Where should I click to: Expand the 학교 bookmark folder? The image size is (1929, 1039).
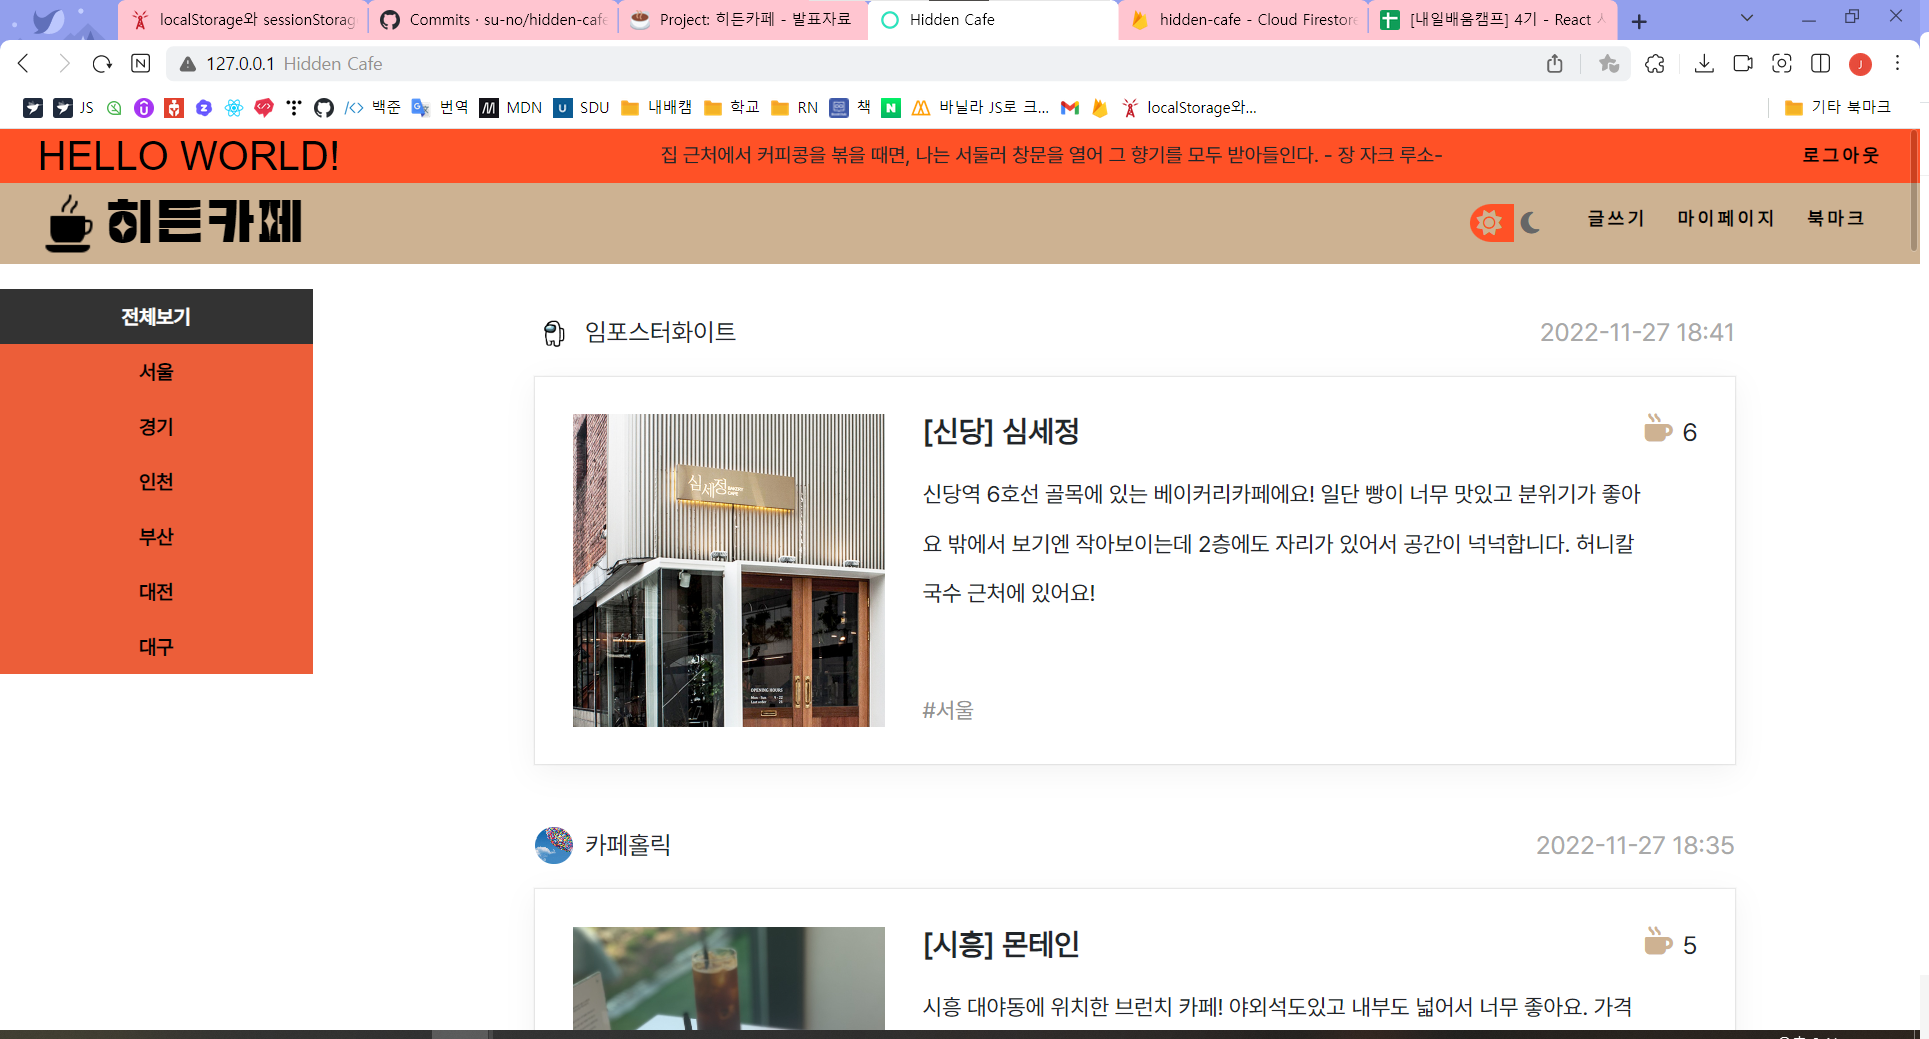click(731, 108)
